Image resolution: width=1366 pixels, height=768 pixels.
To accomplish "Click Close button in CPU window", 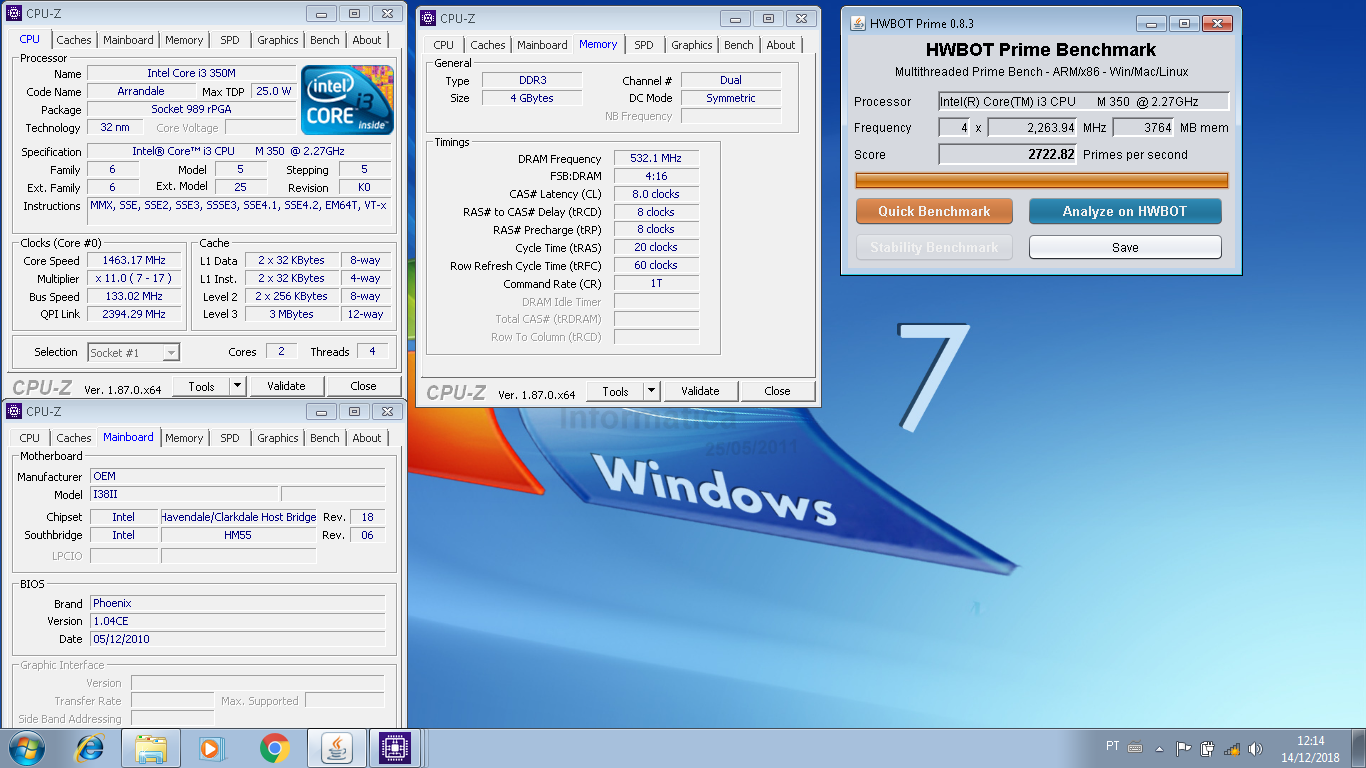I will [363, 386].
